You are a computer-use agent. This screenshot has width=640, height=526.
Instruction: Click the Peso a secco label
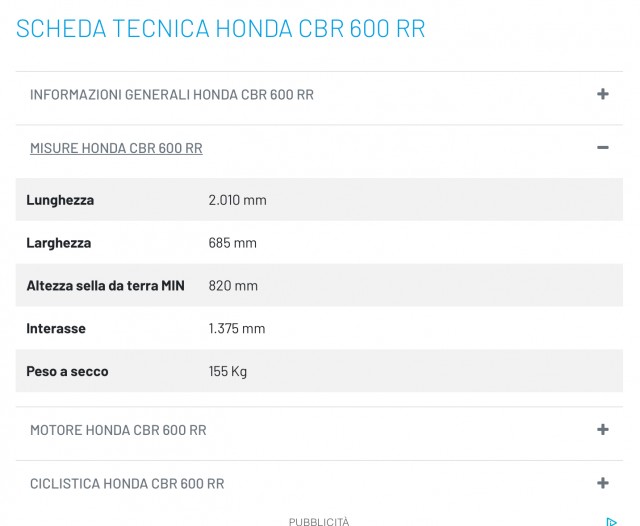[x=67, y=372]
